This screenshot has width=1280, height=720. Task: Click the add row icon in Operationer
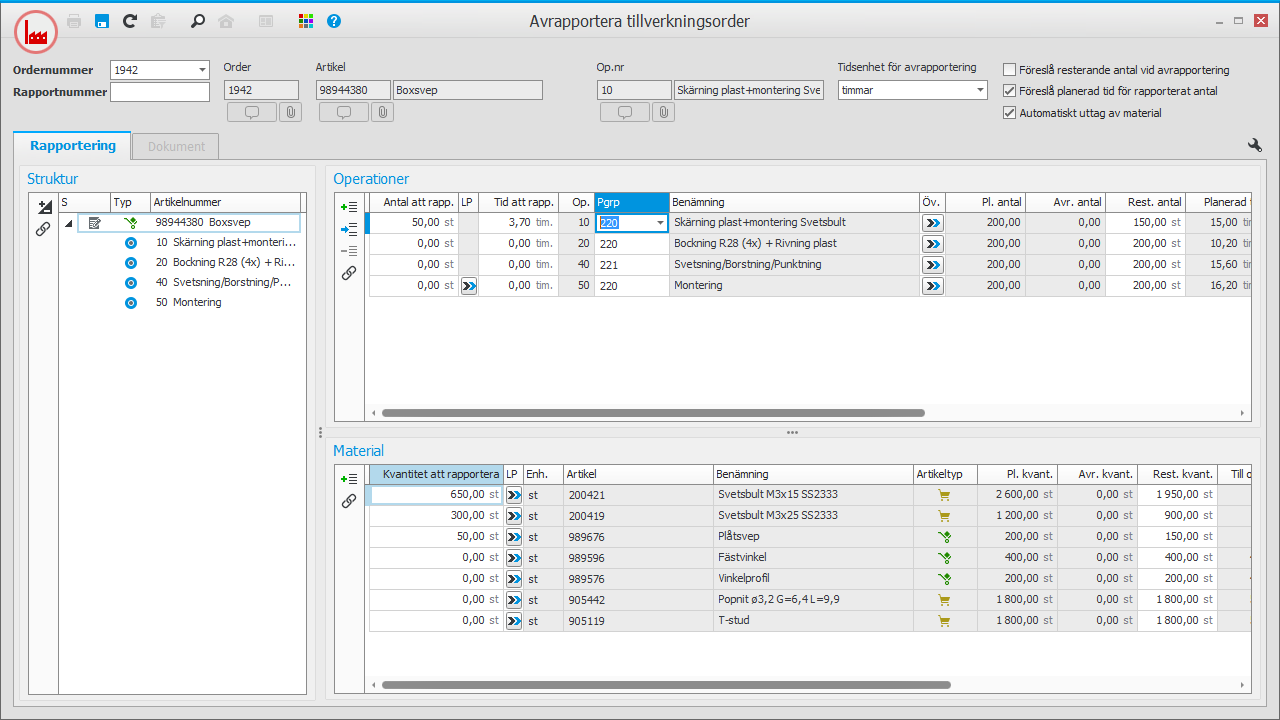tap(349, 207)
